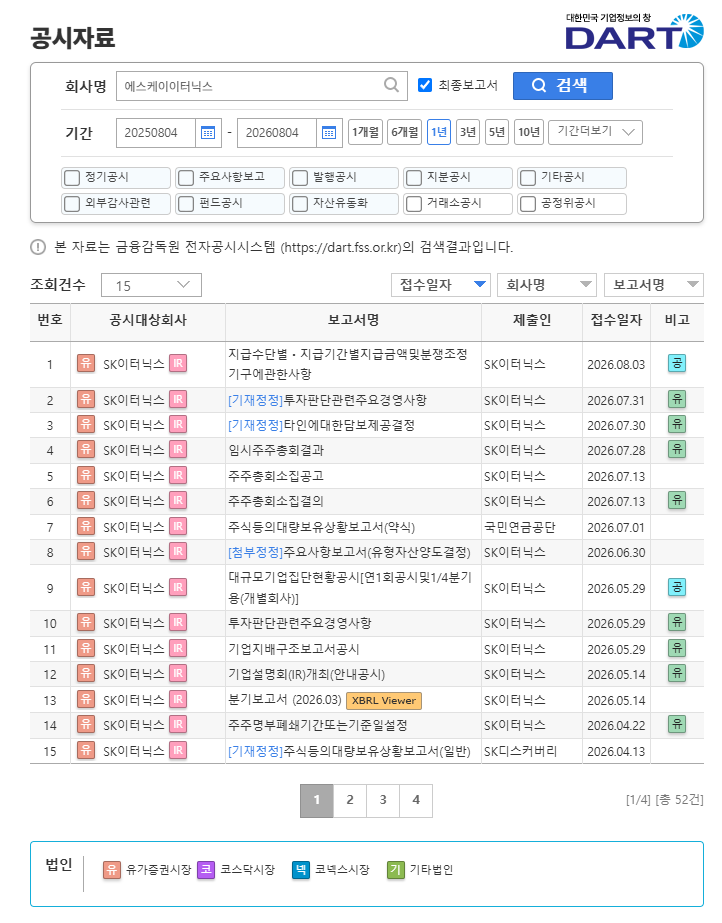The image size is (722, 923).
Task: Click the 공 remark badge for 2026.08.03
Action: point(677,363)
